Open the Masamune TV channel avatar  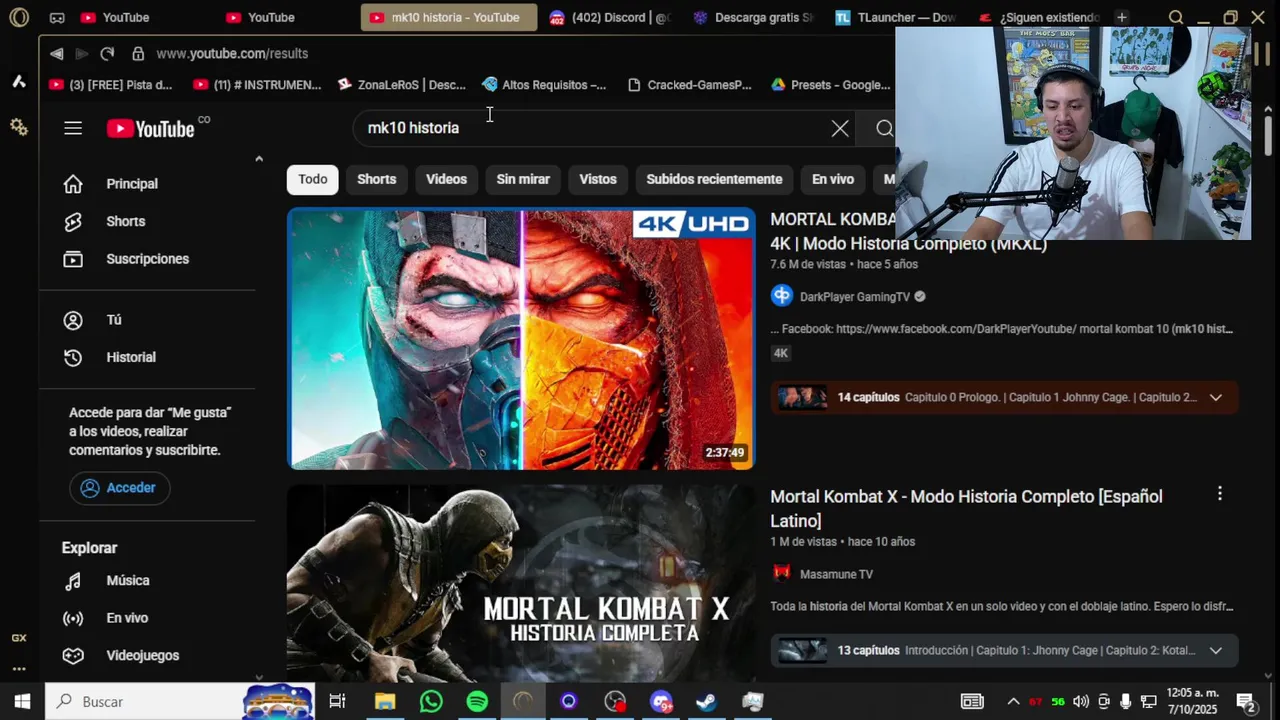coord(782,573)
